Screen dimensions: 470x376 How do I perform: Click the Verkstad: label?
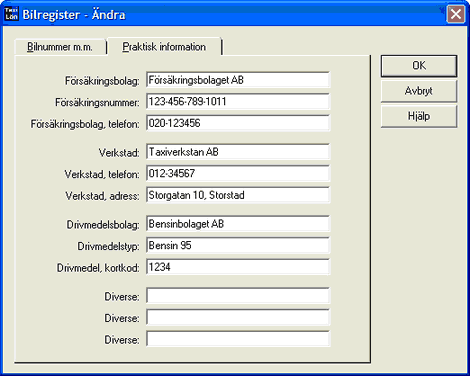pyautogui.click(x=119, y=153)
